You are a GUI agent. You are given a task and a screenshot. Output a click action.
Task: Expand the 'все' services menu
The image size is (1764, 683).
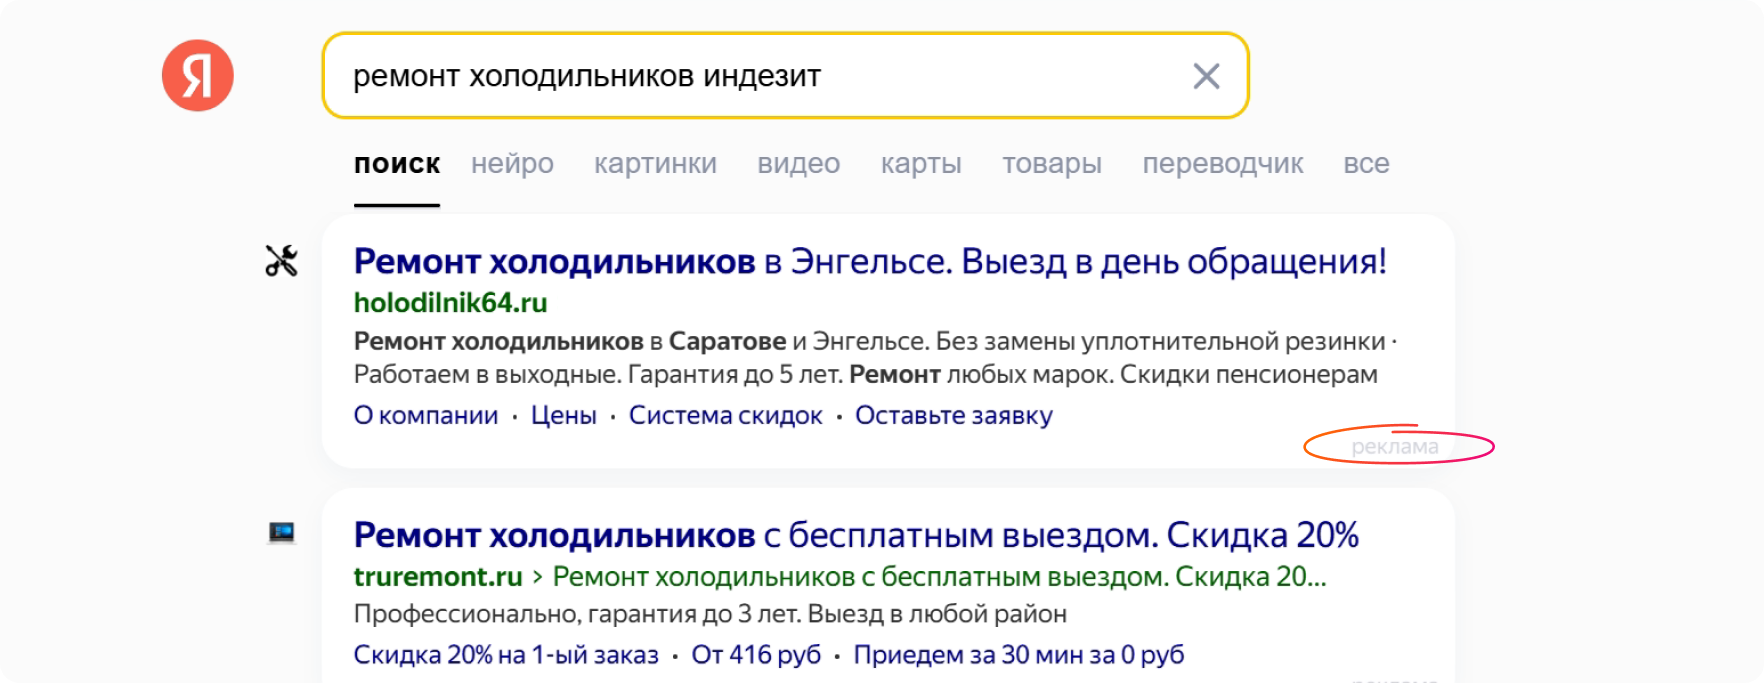pos(1366,164)
